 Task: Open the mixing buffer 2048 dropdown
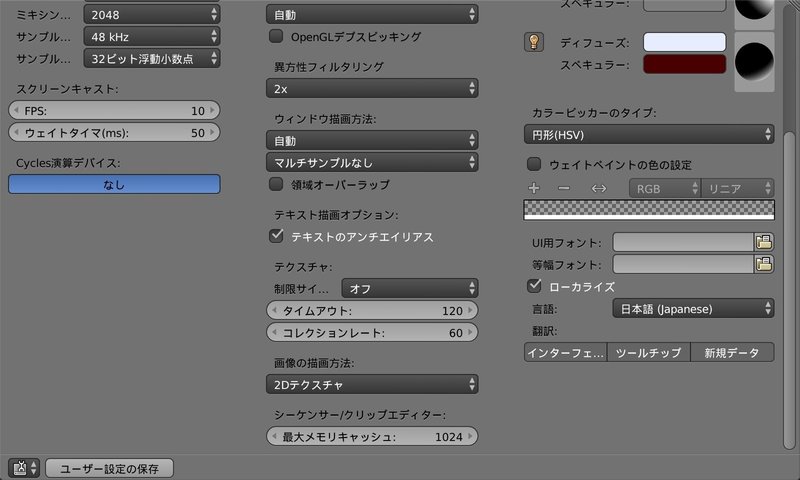click(152, 15)
